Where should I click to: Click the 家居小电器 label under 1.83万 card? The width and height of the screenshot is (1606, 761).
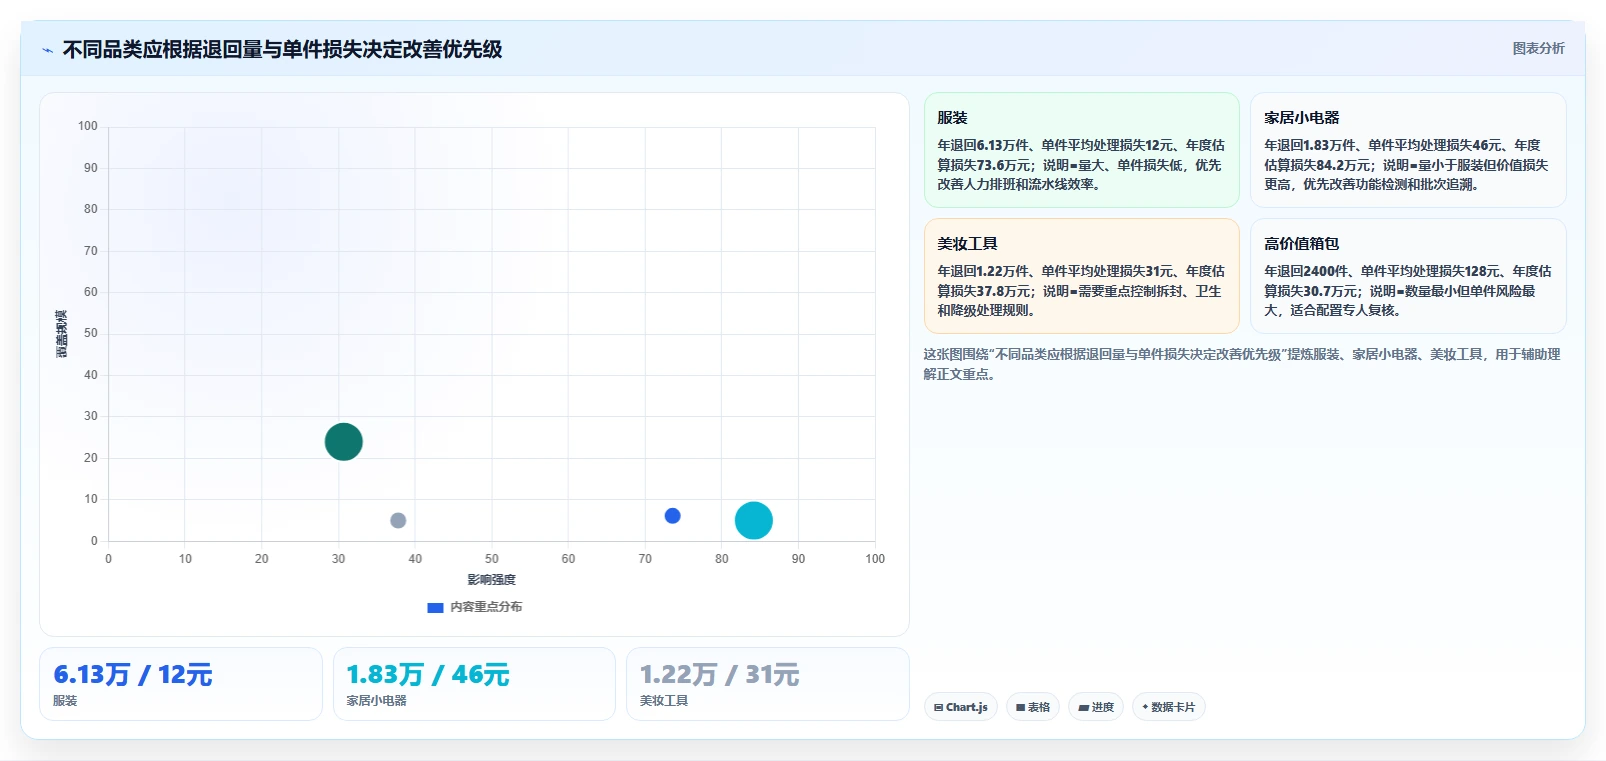(x=376, y=701)
